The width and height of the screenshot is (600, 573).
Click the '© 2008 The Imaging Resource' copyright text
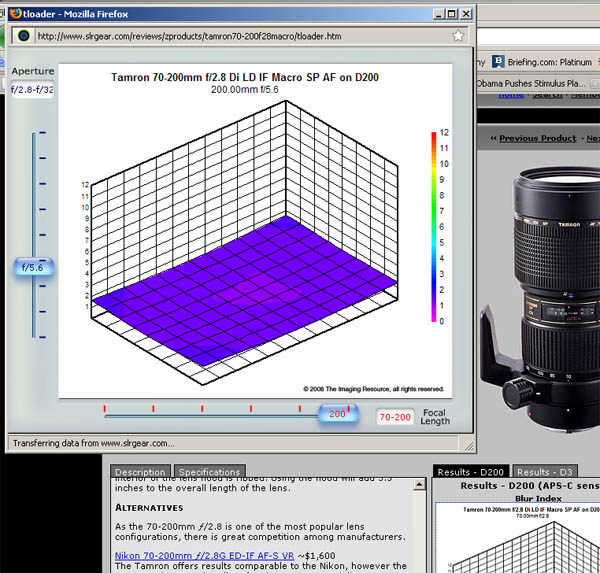coord(373,389)
